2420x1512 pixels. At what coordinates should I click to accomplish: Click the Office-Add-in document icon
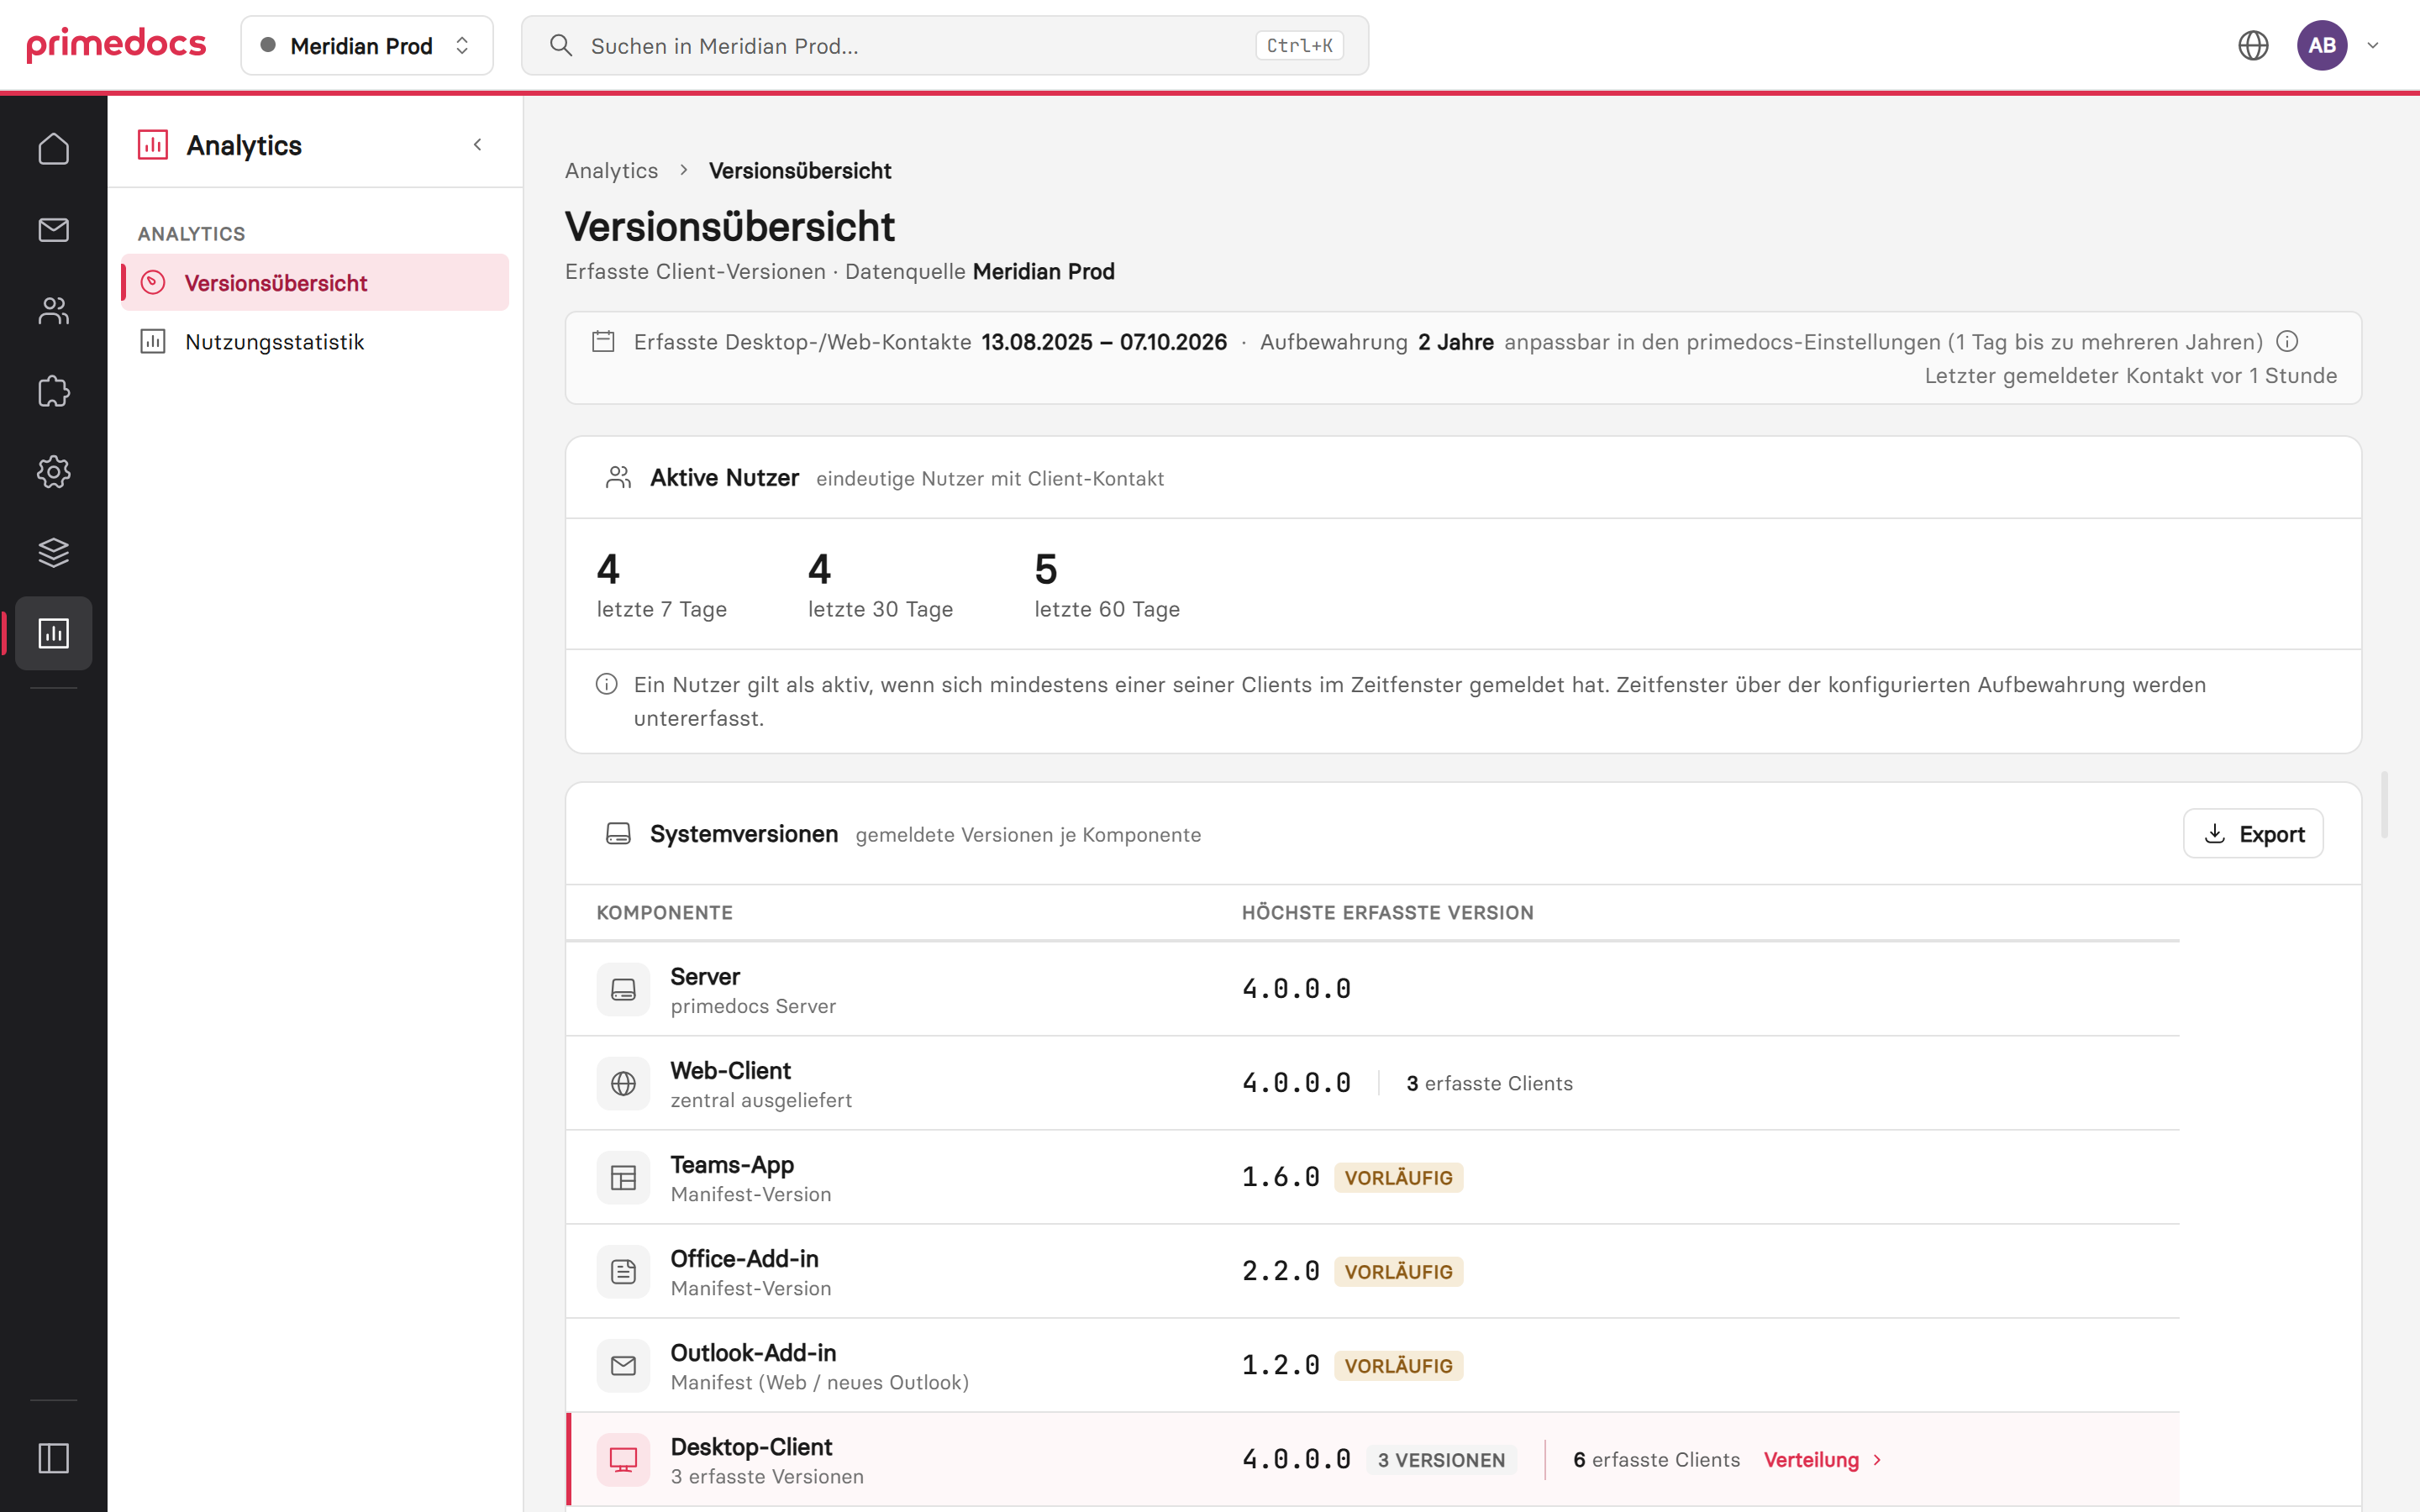coord(623,1272)
